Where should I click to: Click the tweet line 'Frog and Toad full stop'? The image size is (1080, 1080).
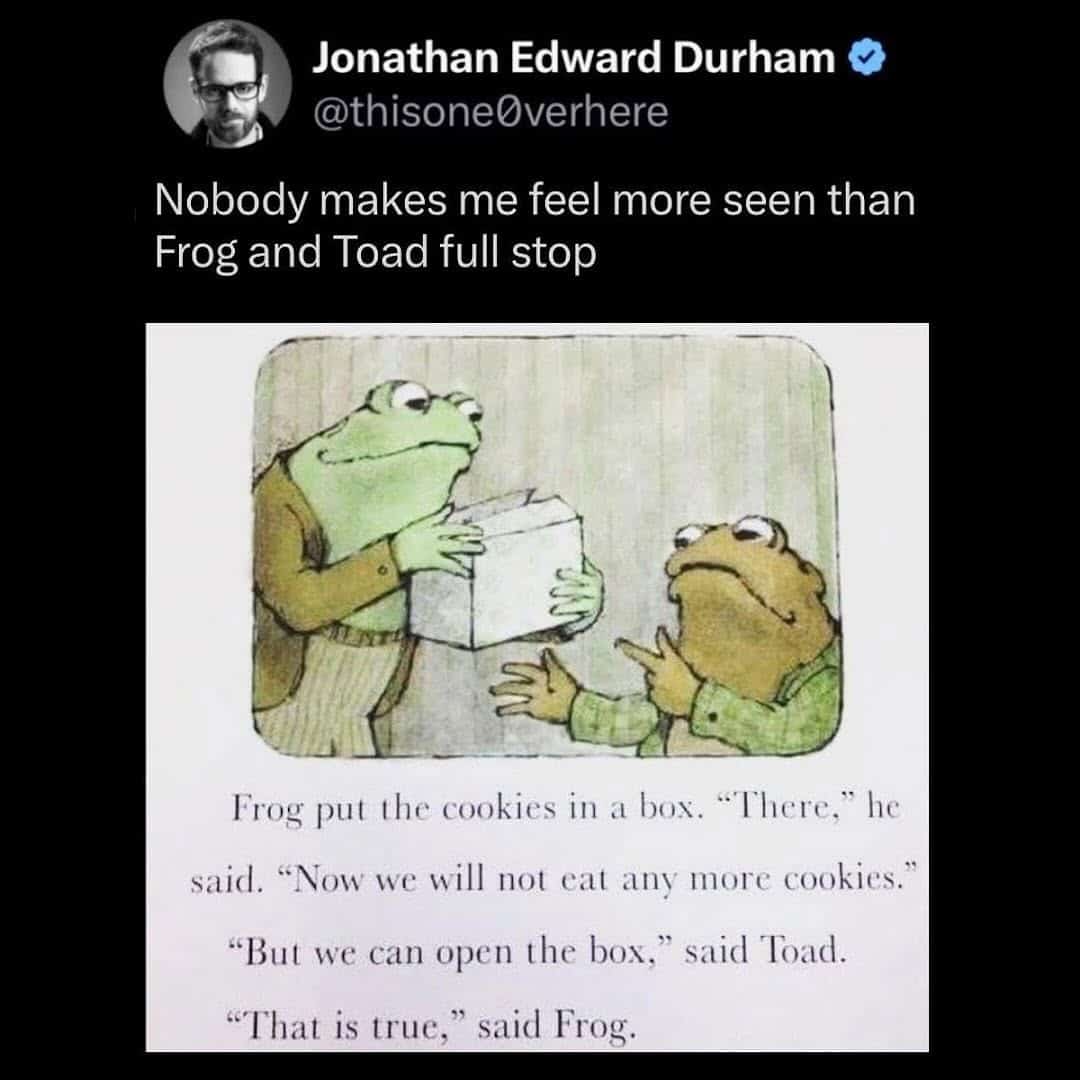click(375, 253)
